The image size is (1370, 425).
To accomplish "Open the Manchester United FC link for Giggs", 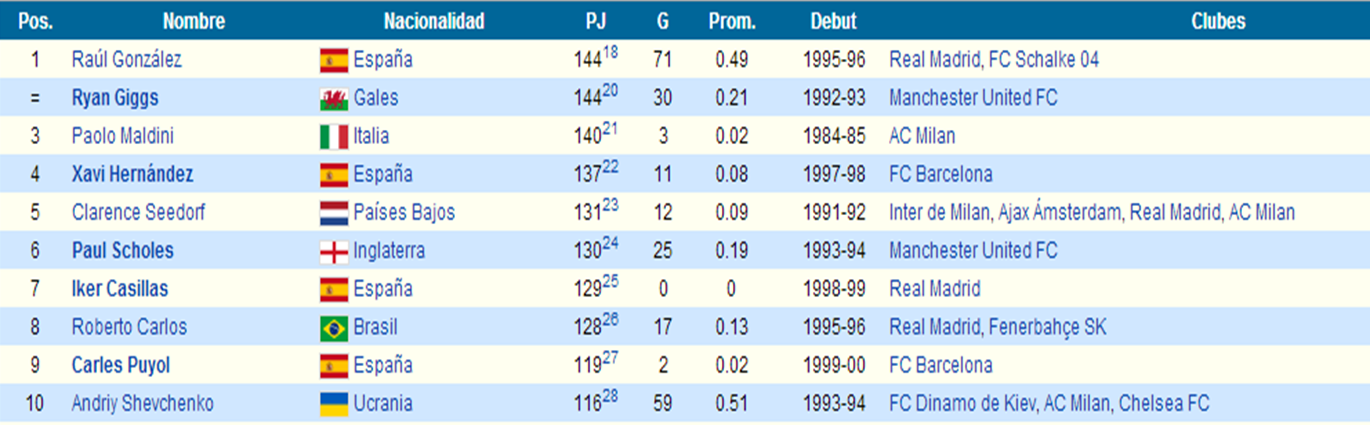I will point(972,98).
